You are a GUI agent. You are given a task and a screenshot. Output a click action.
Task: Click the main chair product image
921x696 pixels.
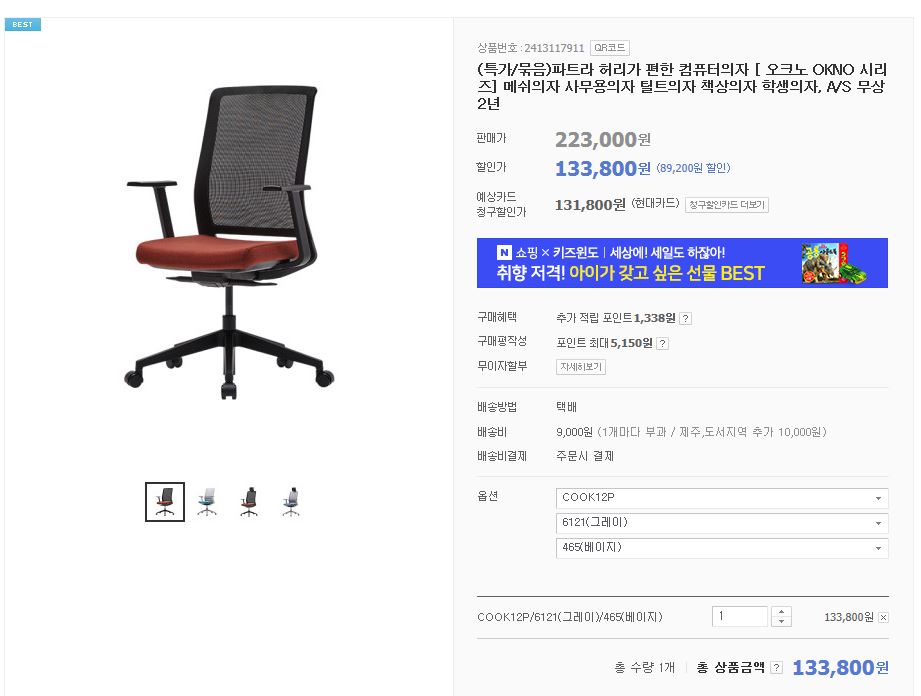pyautogui.click(x=229, y=242)
